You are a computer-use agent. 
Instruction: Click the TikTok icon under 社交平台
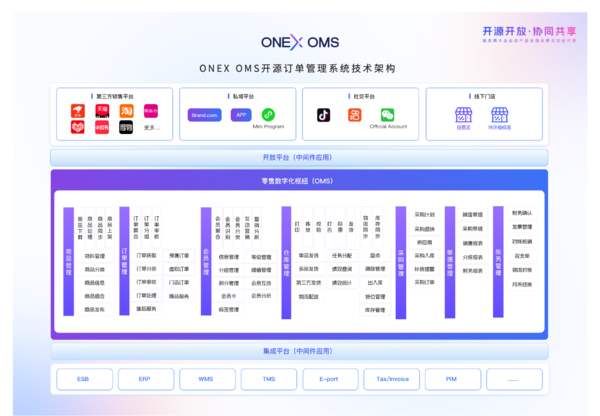click(x=324, y=115)
